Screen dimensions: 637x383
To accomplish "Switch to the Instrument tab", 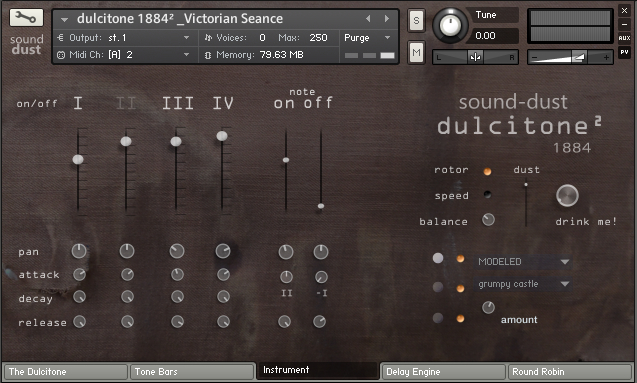I will (318, 370).
